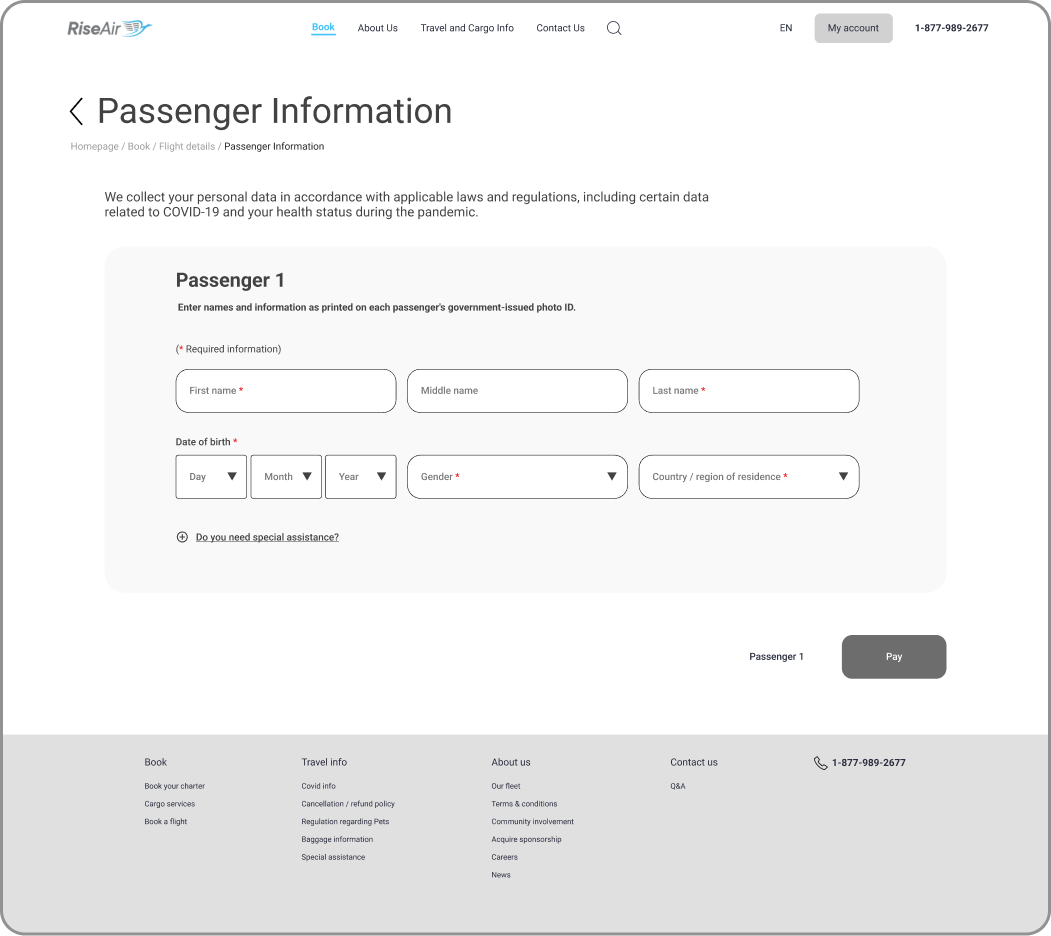Screen dimensions: 1051x936
Task: Click the back arrow beside Passenger Information
Action: 76,111
